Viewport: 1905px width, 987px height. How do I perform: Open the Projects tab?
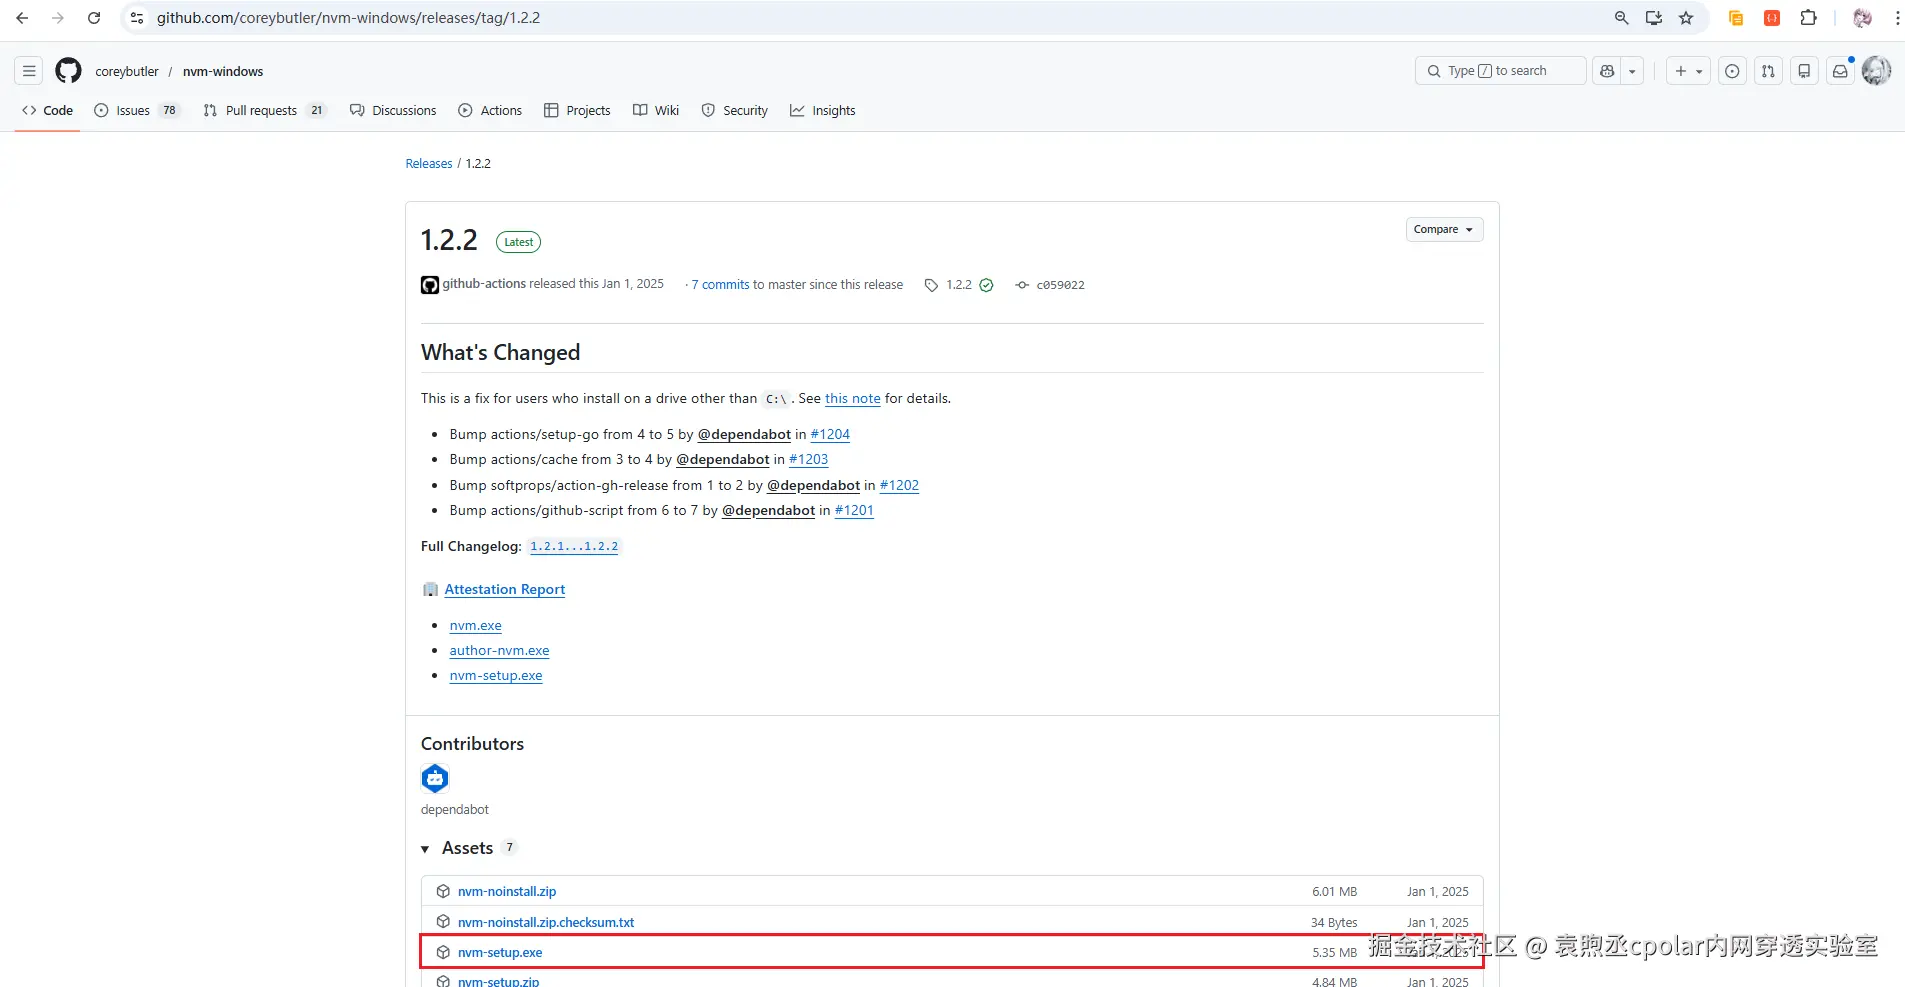coord(577,111)
